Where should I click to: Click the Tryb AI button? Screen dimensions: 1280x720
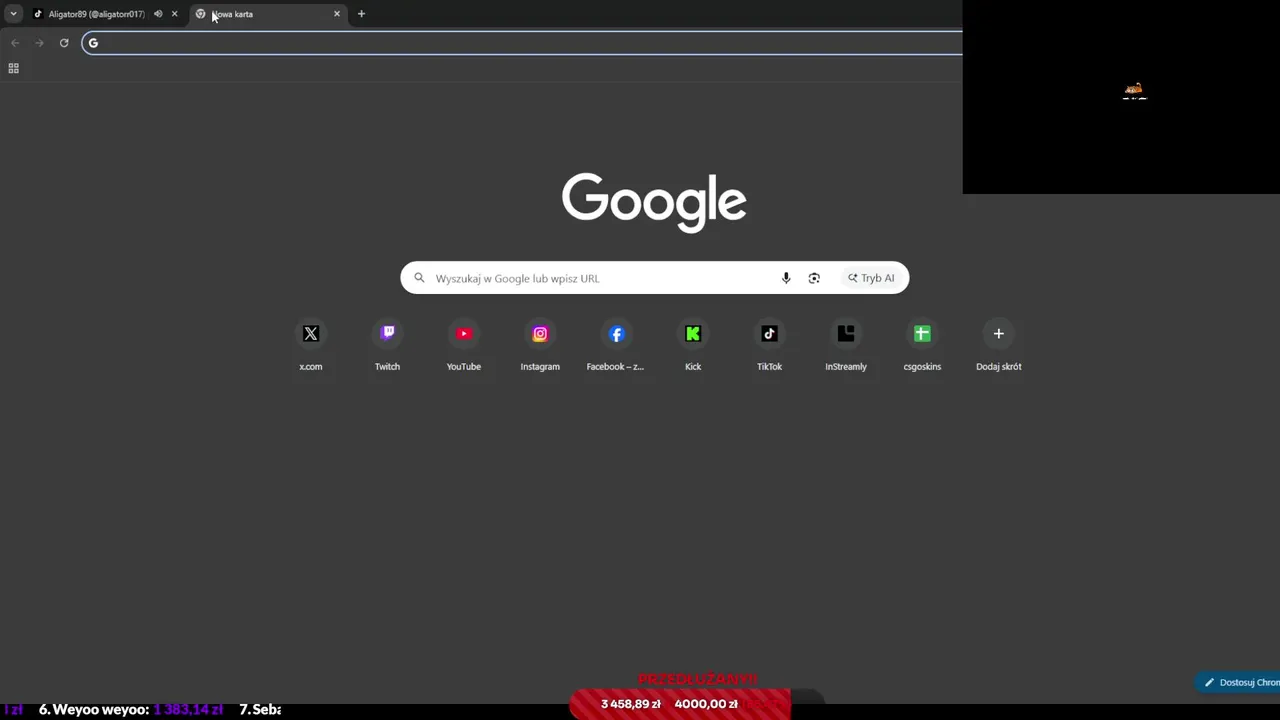[871, 278]
